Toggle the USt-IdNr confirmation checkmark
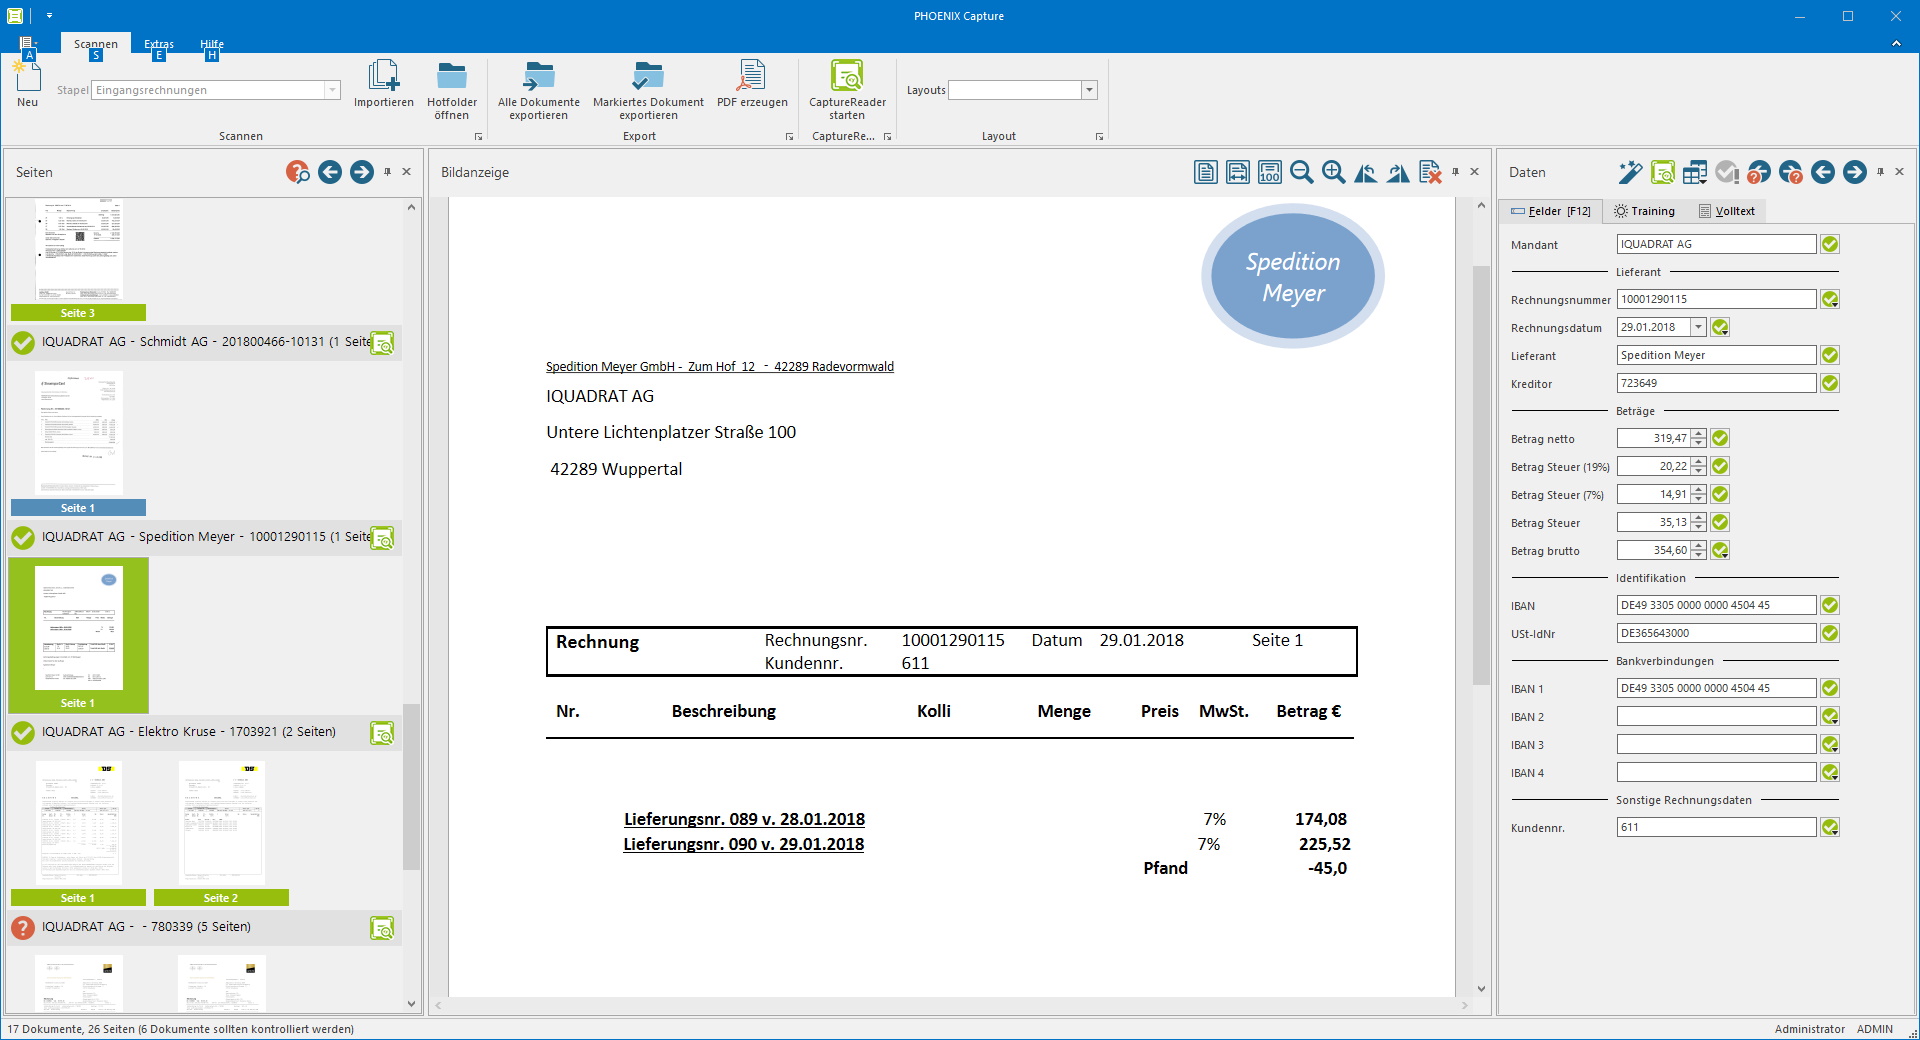 coord(1830,633)
